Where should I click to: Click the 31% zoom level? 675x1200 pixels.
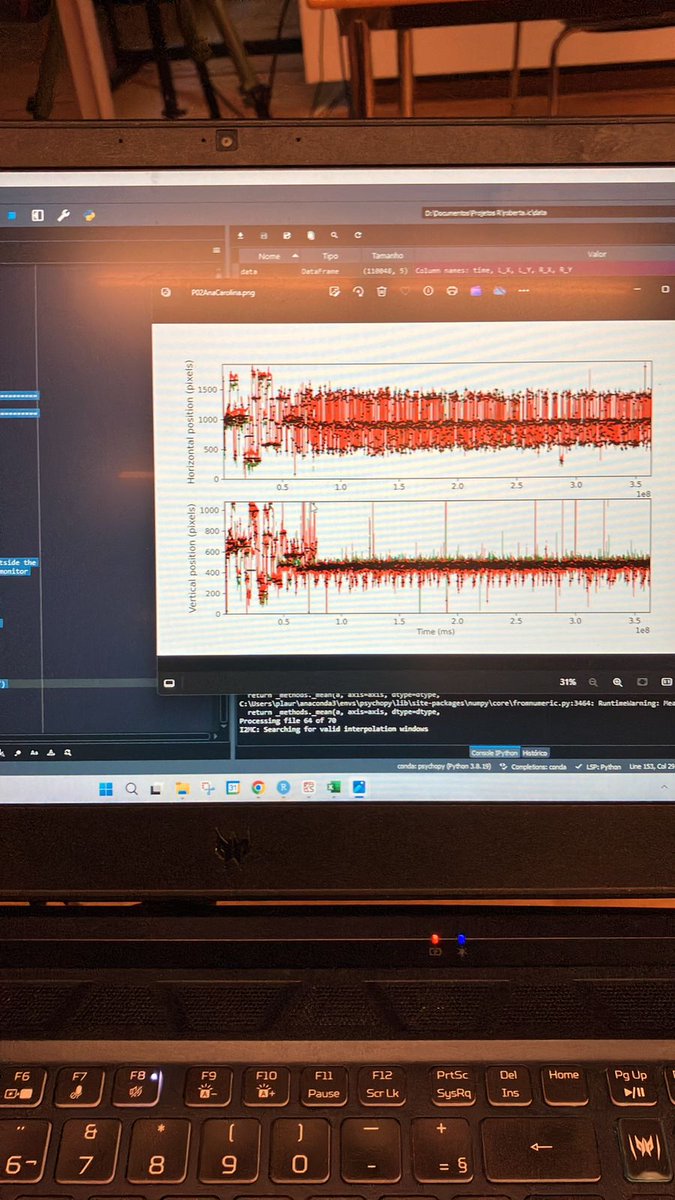567,682
